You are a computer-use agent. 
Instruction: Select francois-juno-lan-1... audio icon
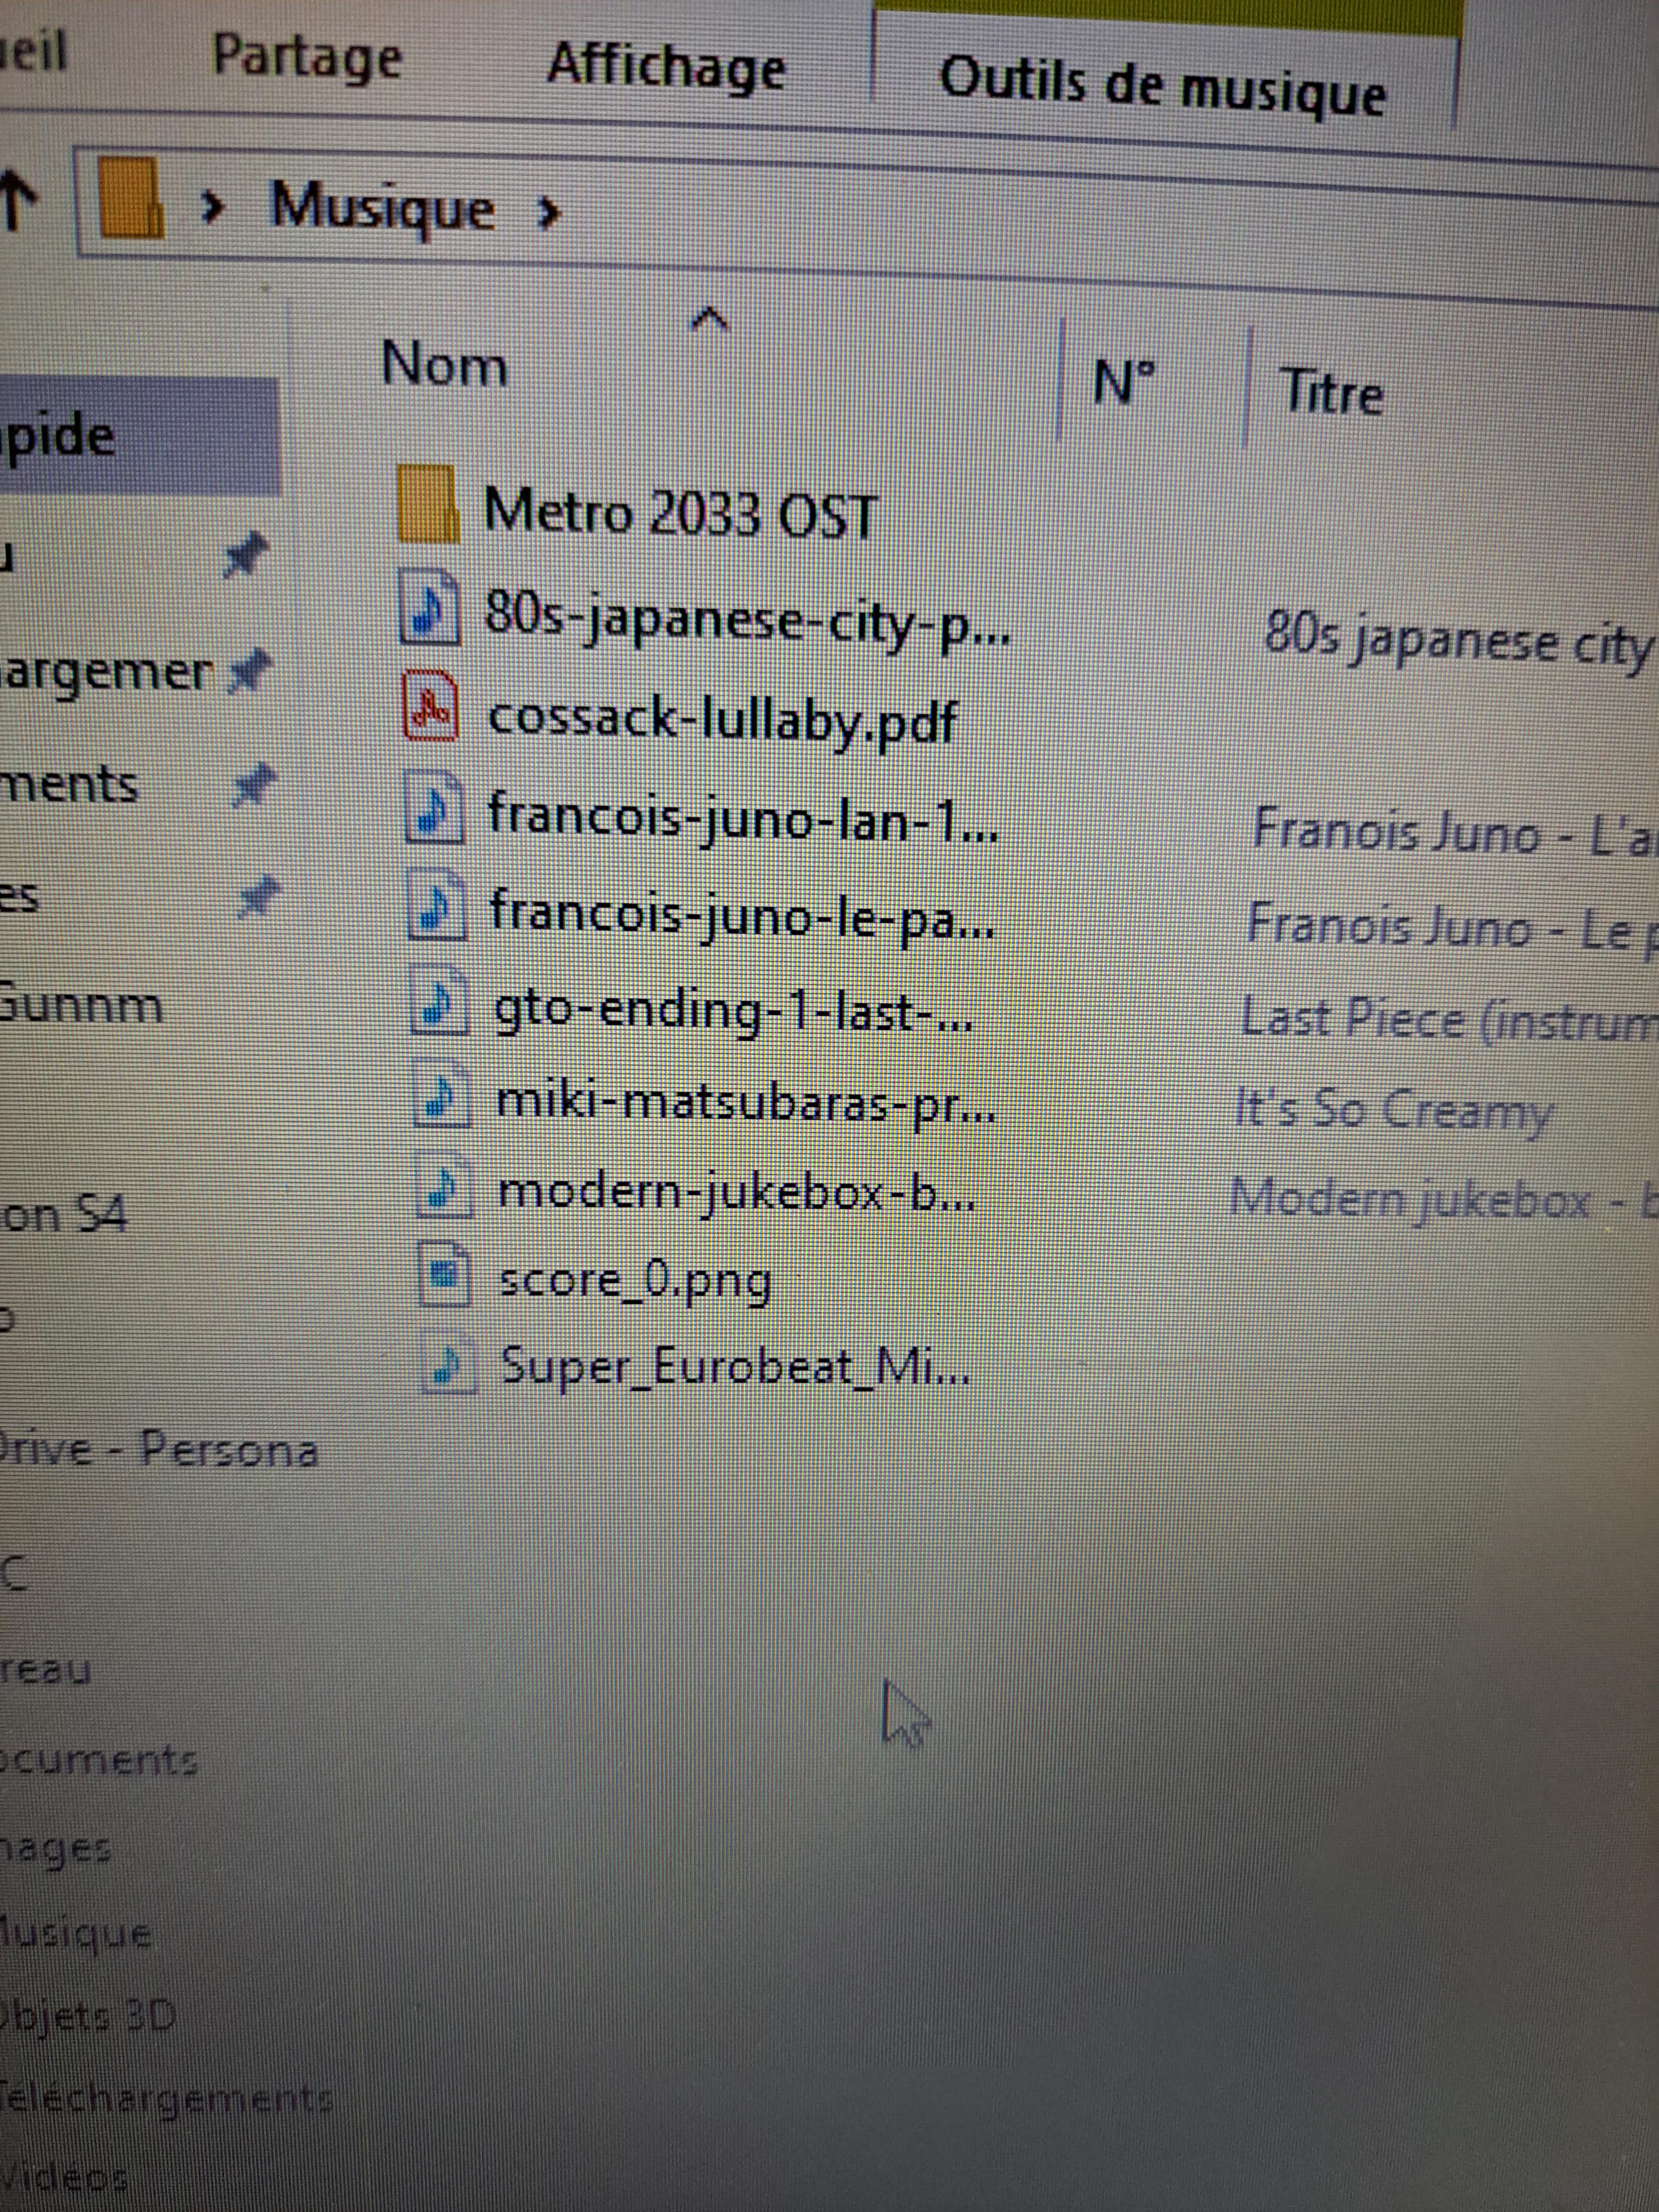(434, 807)
